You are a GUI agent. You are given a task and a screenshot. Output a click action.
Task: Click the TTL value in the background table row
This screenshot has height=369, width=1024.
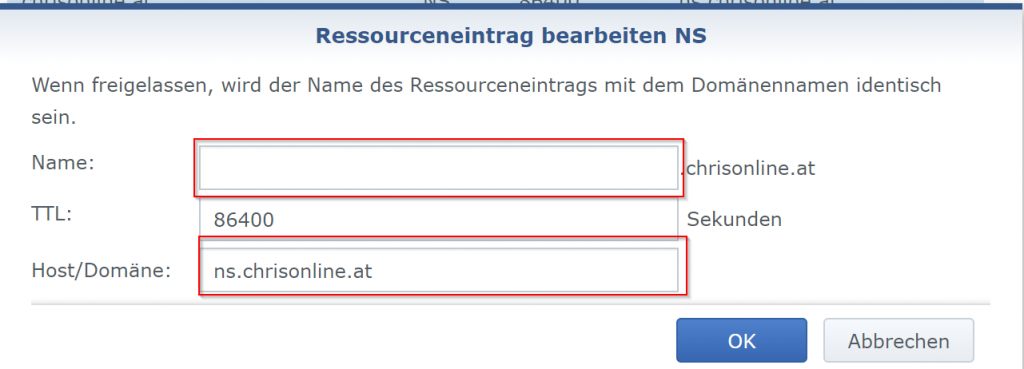(x=549, y=3)
